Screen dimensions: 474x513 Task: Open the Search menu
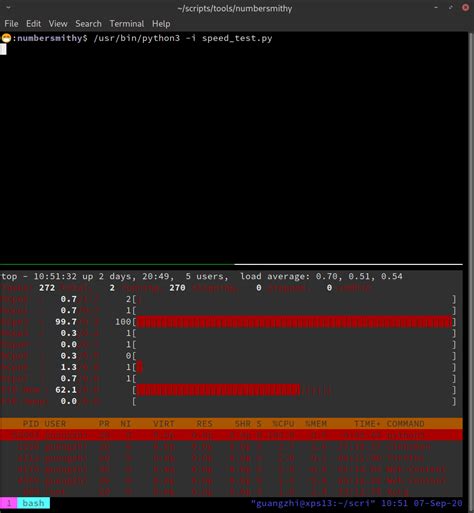click(88, 24)
